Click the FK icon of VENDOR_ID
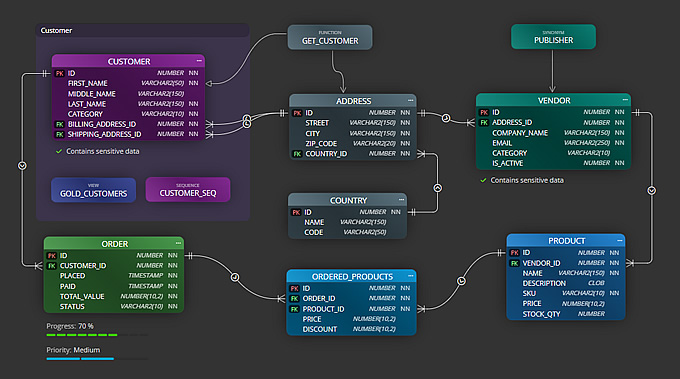The width and height of the screenshot is (680, 379). (x=514, y=263)
